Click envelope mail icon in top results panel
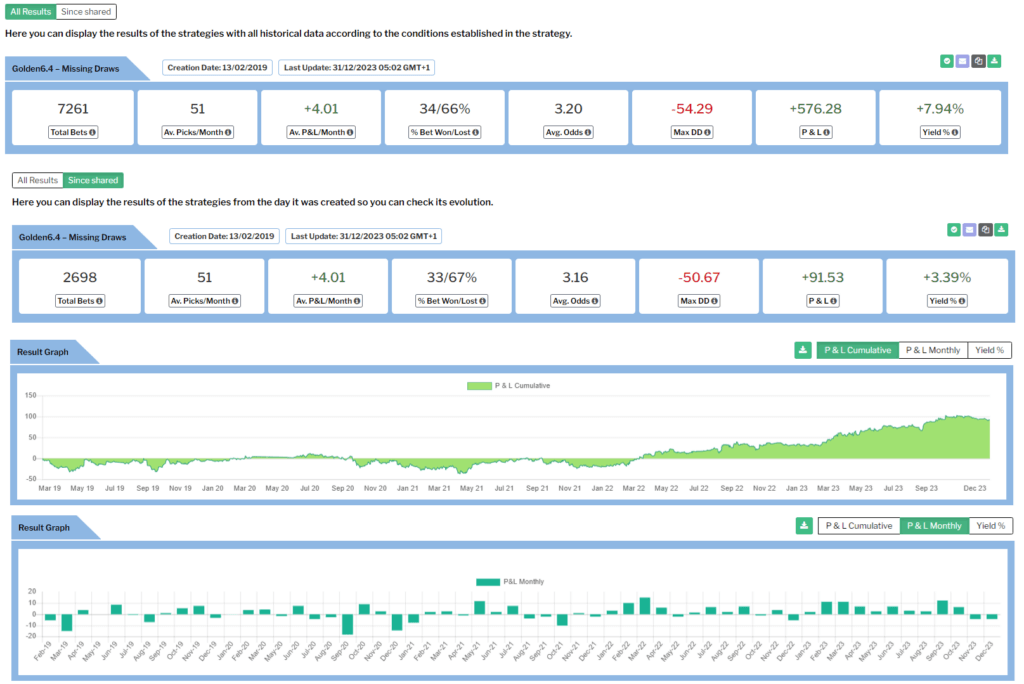The image size is (1024, 684). (962, 61)
